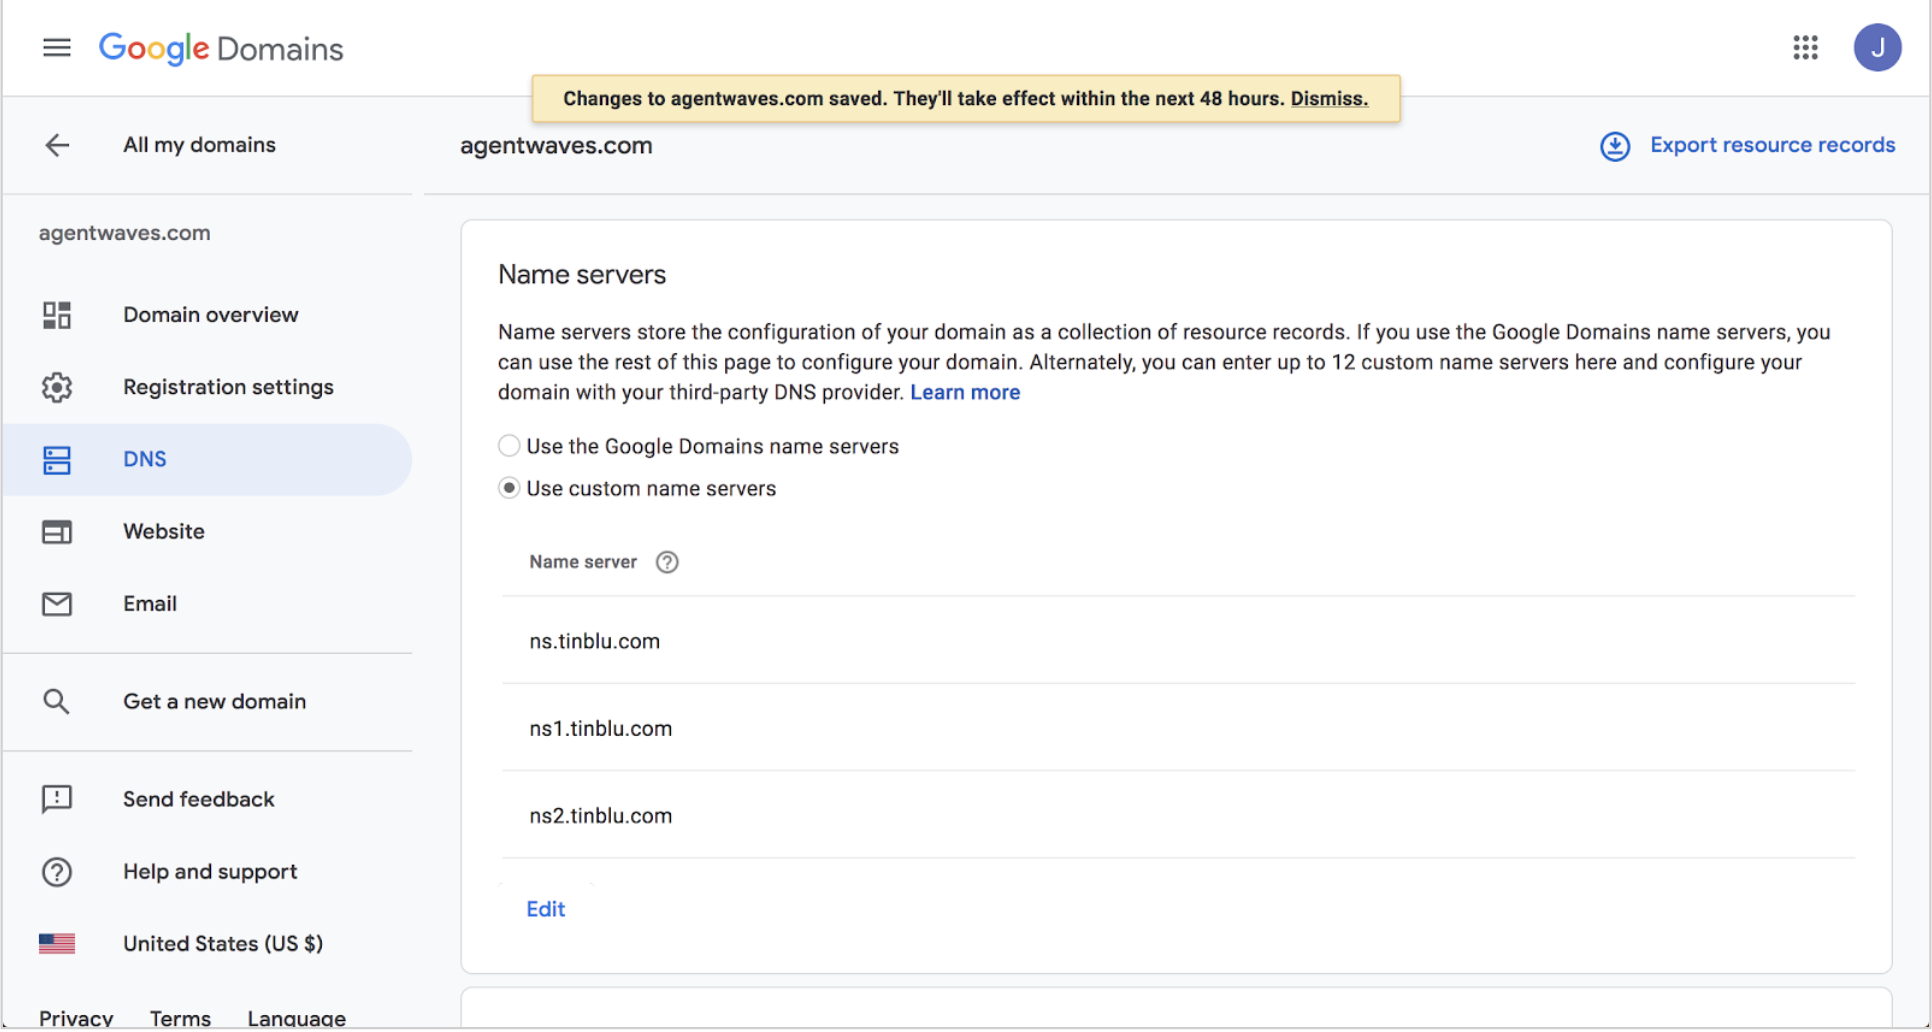
Task: Click the DNS server icon
Action: (x=57, y=460)
